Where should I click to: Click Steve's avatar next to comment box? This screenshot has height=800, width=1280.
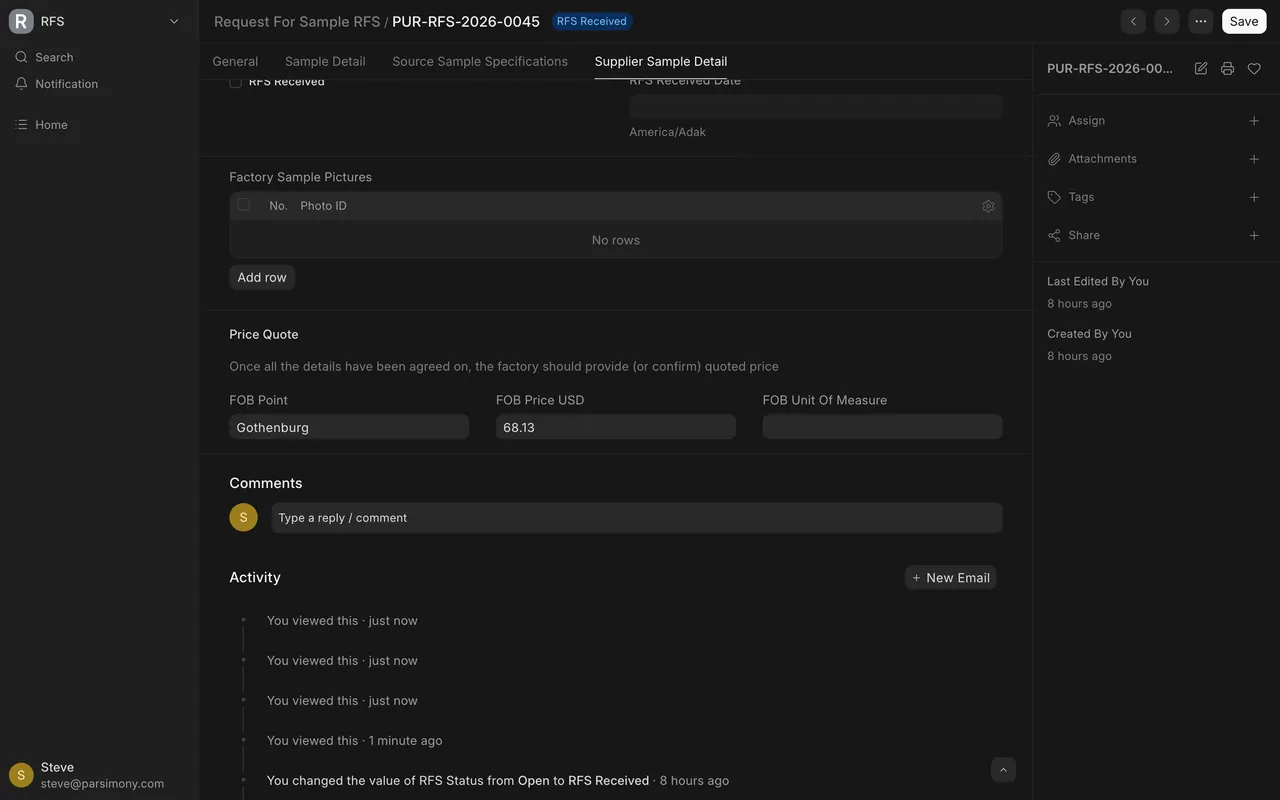[x=243, y=517]
